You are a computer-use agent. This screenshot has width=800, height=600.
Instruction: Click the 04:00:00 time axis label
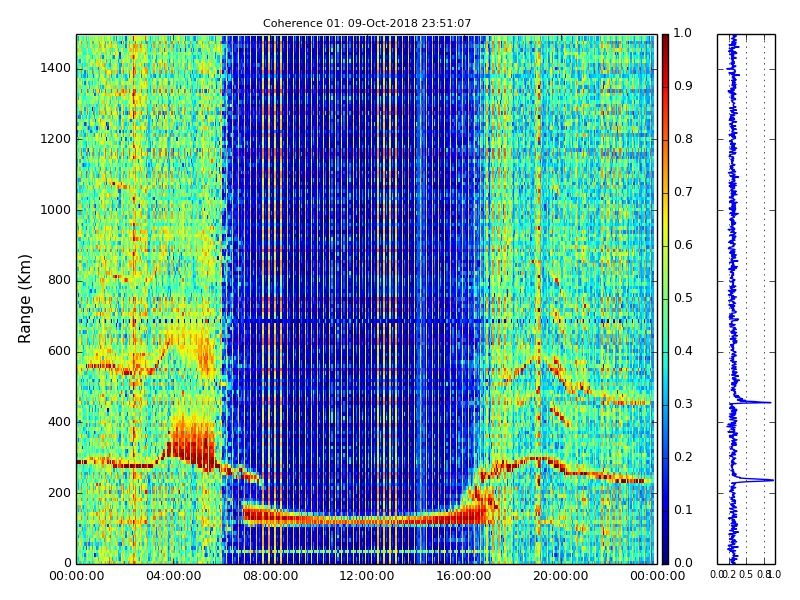(173, 577)
